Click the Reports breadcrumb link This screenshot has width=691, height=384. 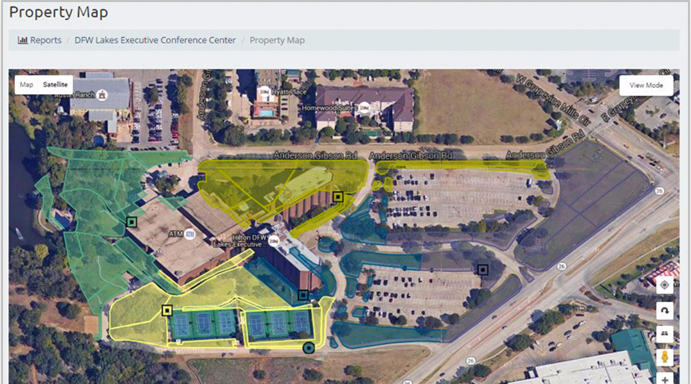click(45, 40)
